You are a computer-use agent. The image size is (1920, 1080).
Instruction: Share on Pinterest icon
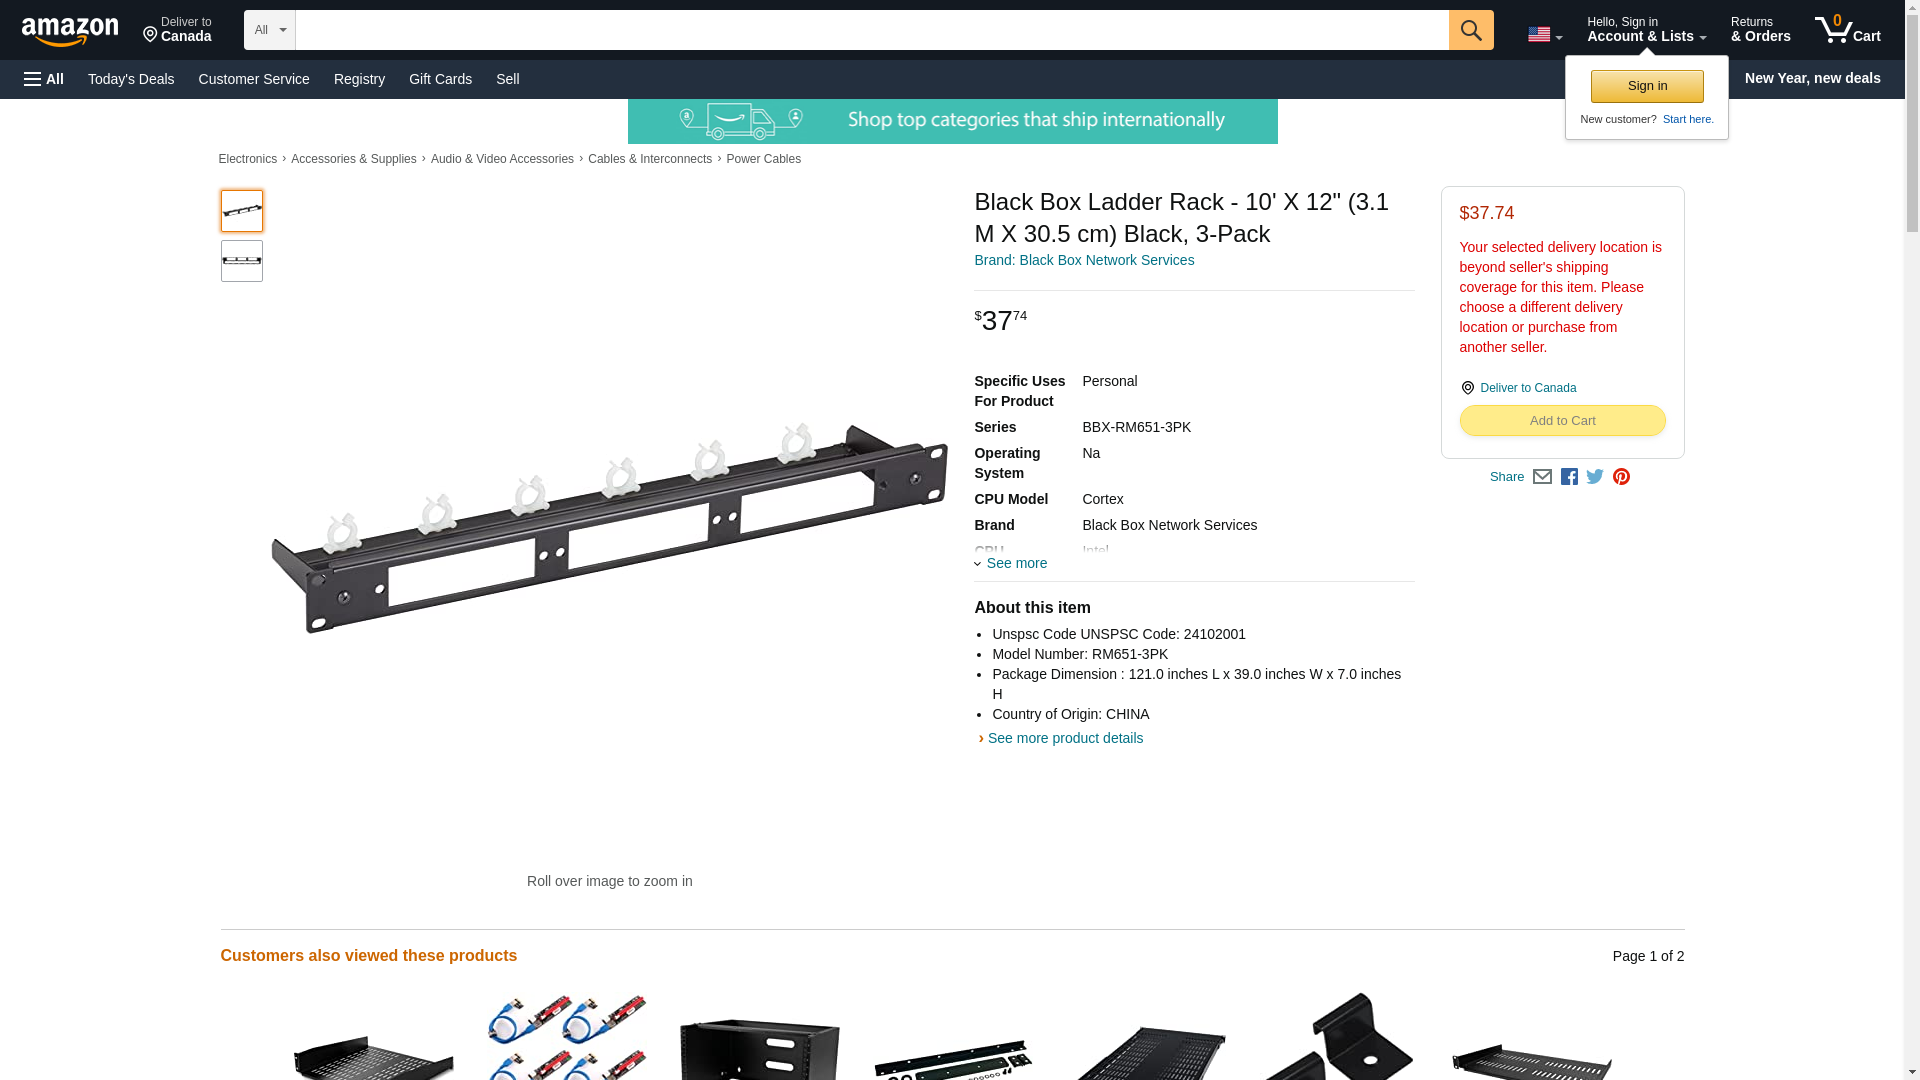pyautogui.click(x=1621, y=477)
